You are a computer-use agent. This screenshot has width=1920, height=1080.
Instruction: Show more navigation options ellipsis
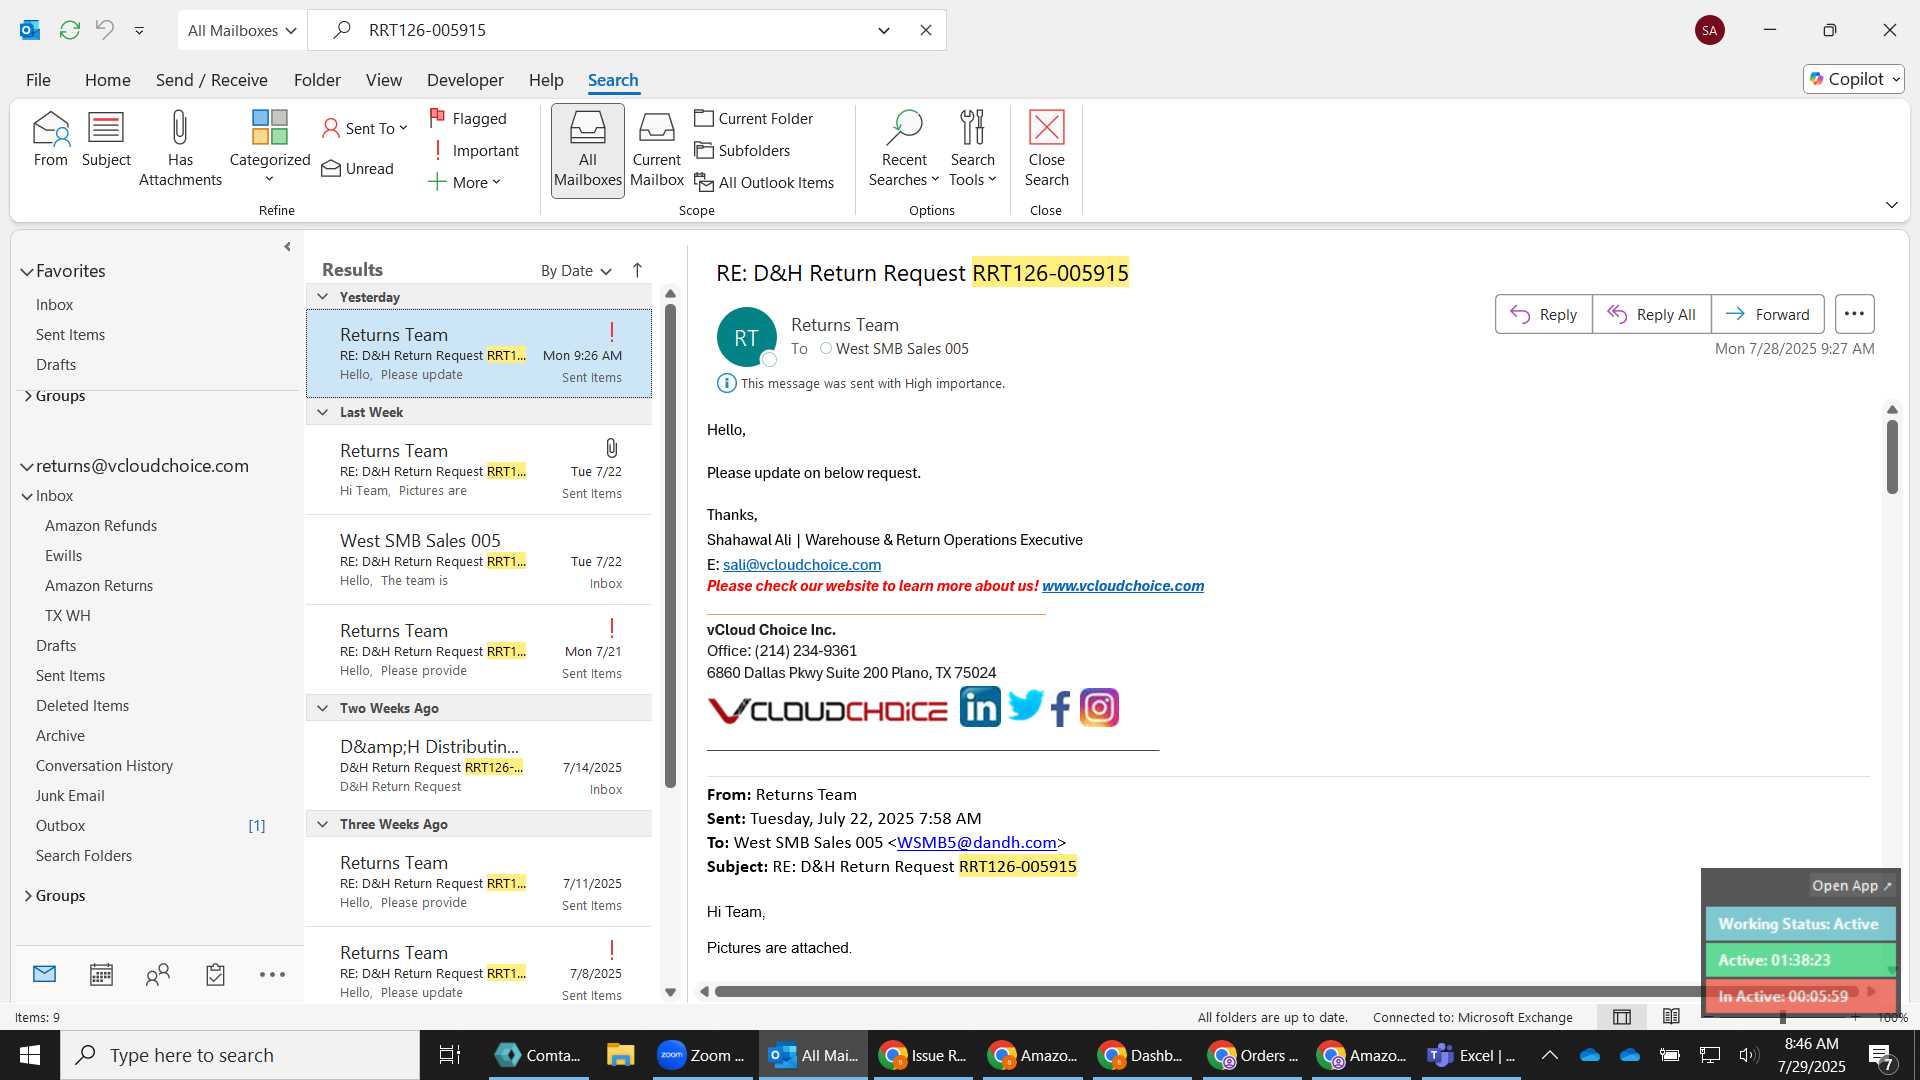coord(272,974)
